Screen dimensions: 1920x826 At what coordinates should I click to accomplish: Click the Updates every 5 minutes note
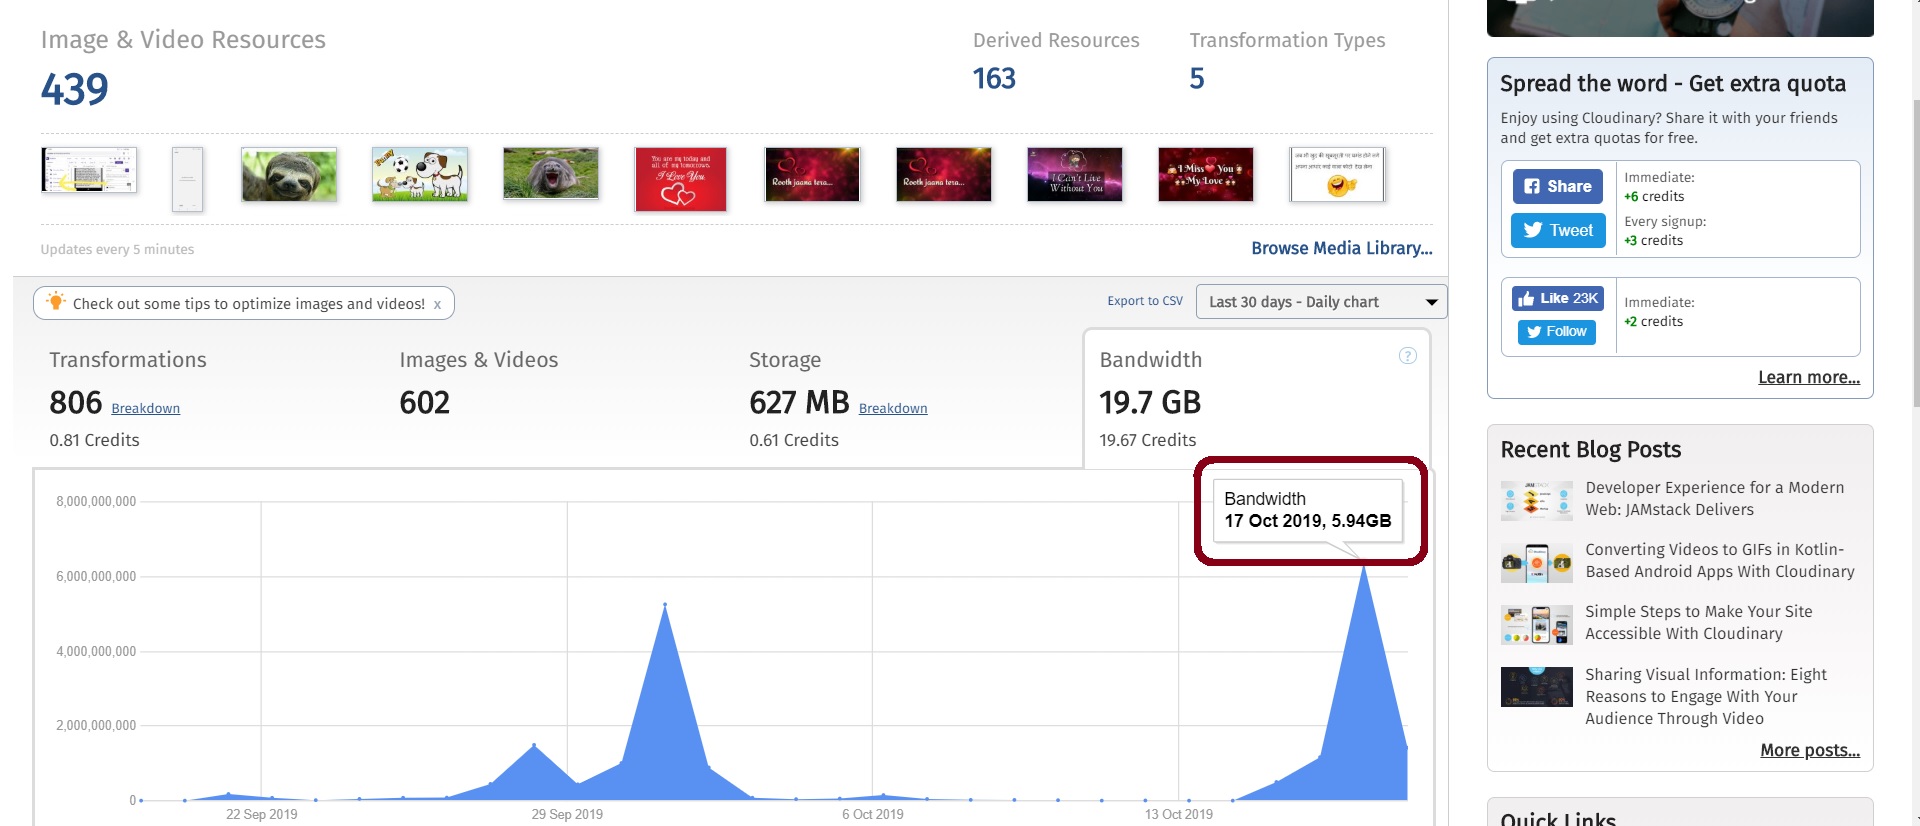tap(117, 250)
